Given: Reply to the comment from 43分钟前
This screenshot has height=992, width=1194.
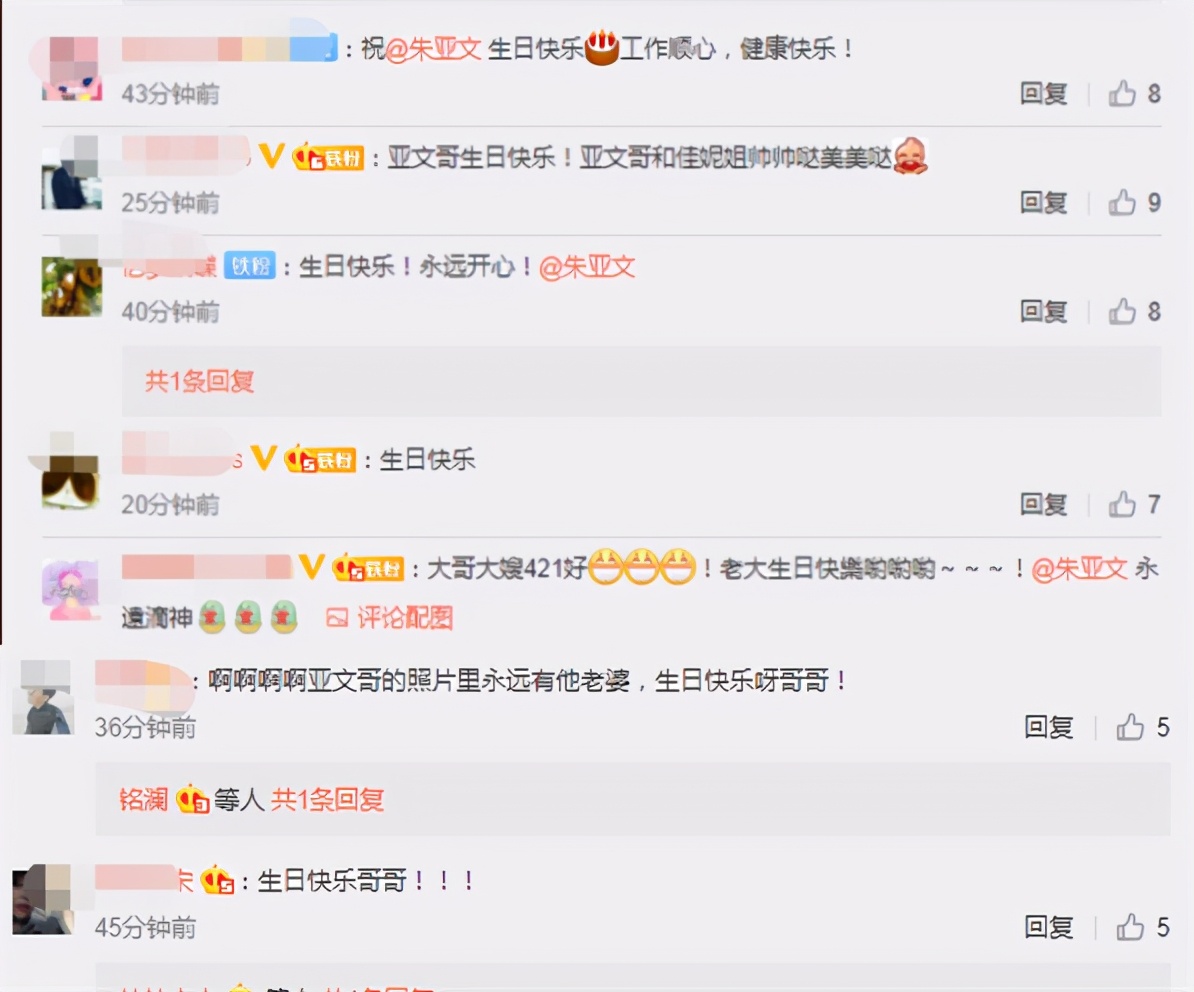Looking at the screenshot, I should pos(1044,94).
